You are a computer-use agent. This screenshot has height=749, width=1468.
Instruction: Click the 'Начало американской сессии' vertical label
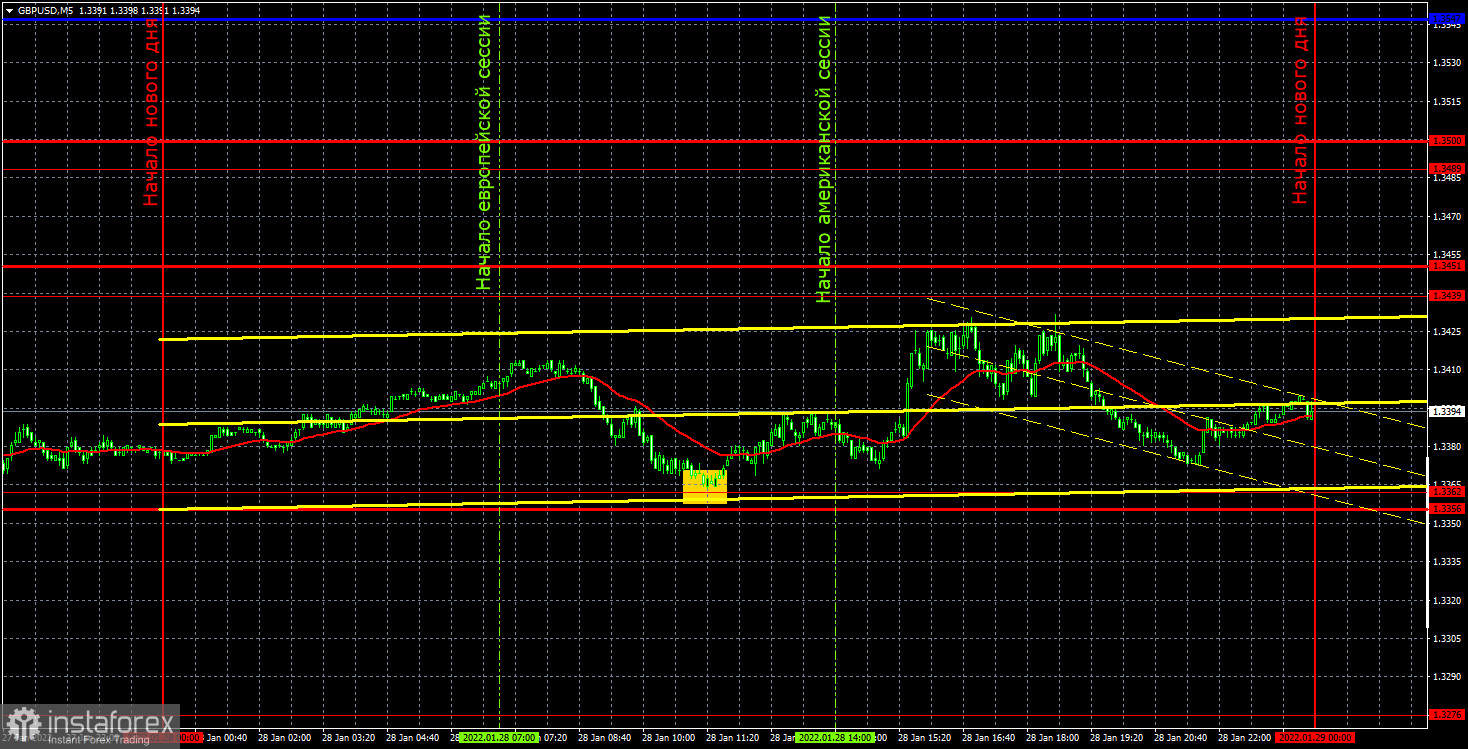824,158
